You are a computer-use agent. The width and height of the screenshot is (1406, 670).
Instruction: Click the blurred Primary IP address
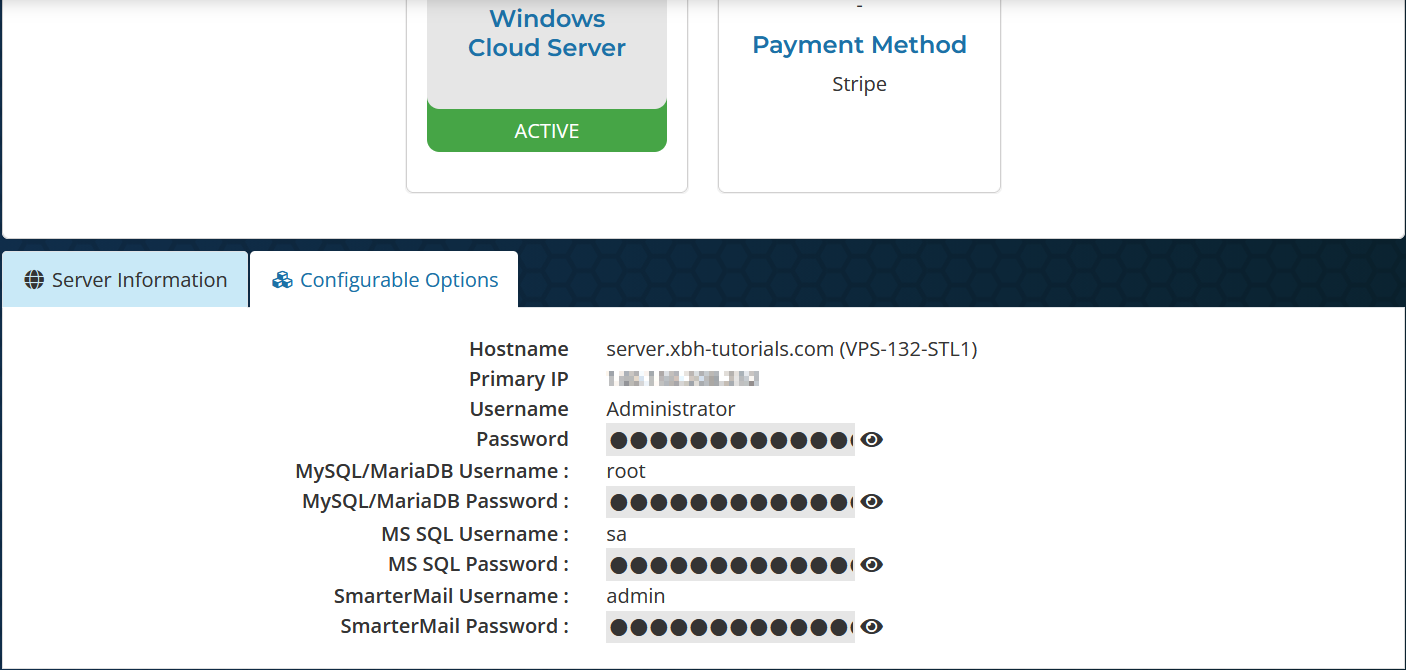pyautogui.click(x=683, y=378)
